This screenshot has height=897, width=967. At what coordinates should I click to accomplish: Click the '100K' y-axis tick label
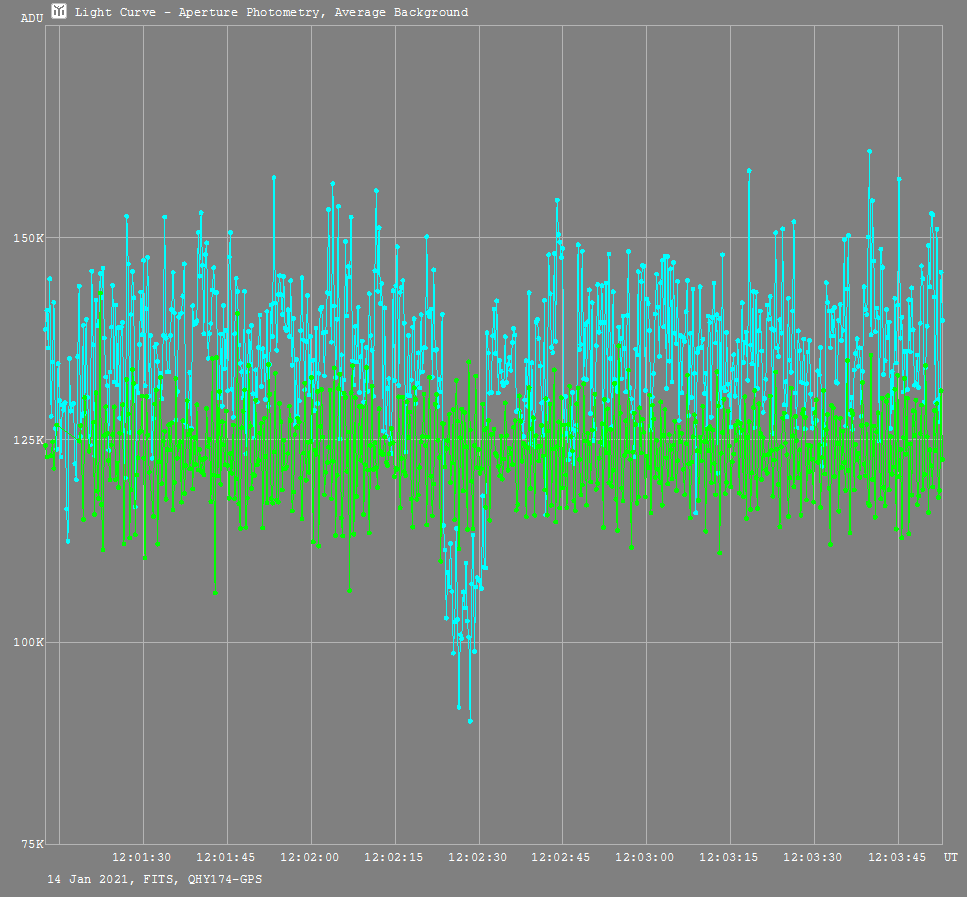28,642
